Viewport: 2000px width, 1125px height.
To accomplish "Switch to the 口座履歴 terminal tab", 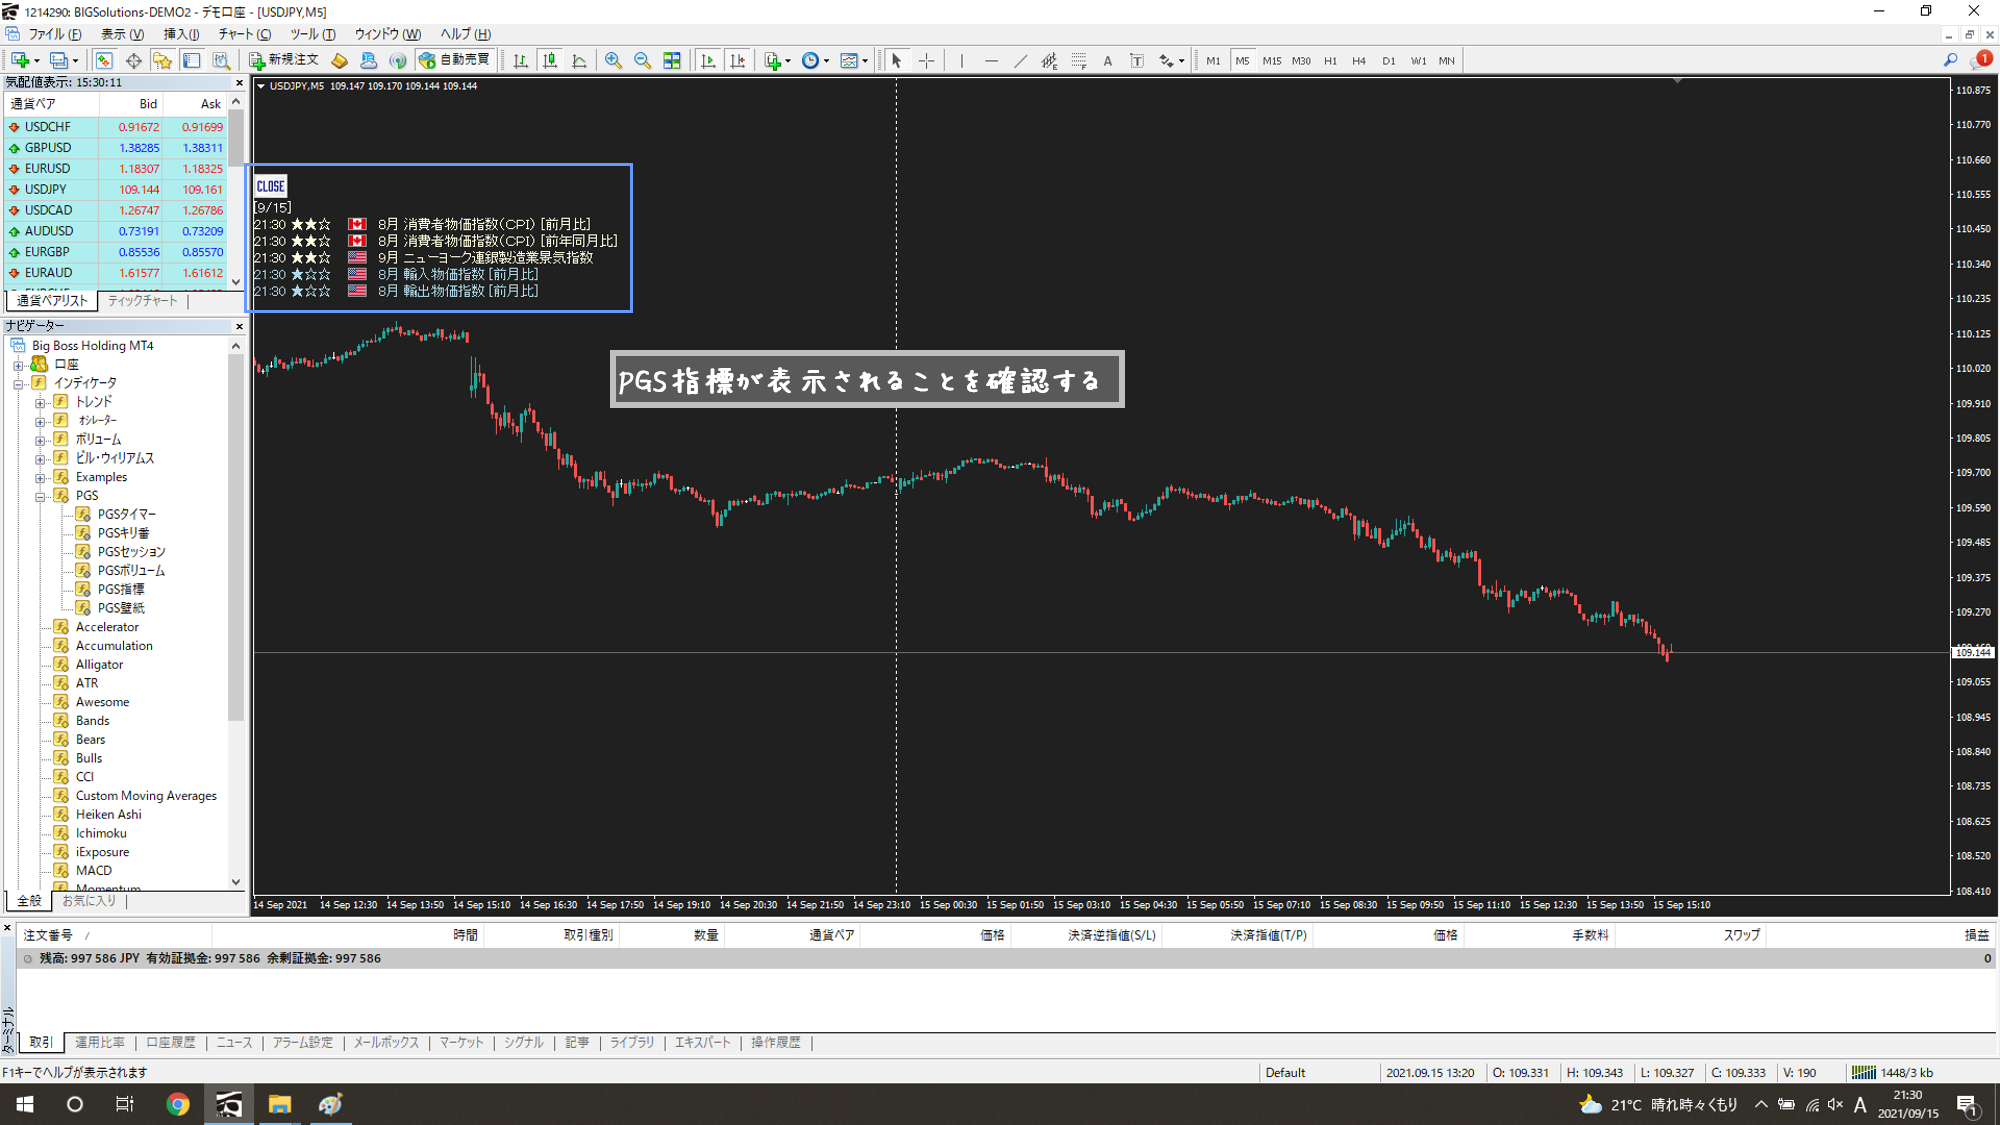I will tap(170, 1043).
